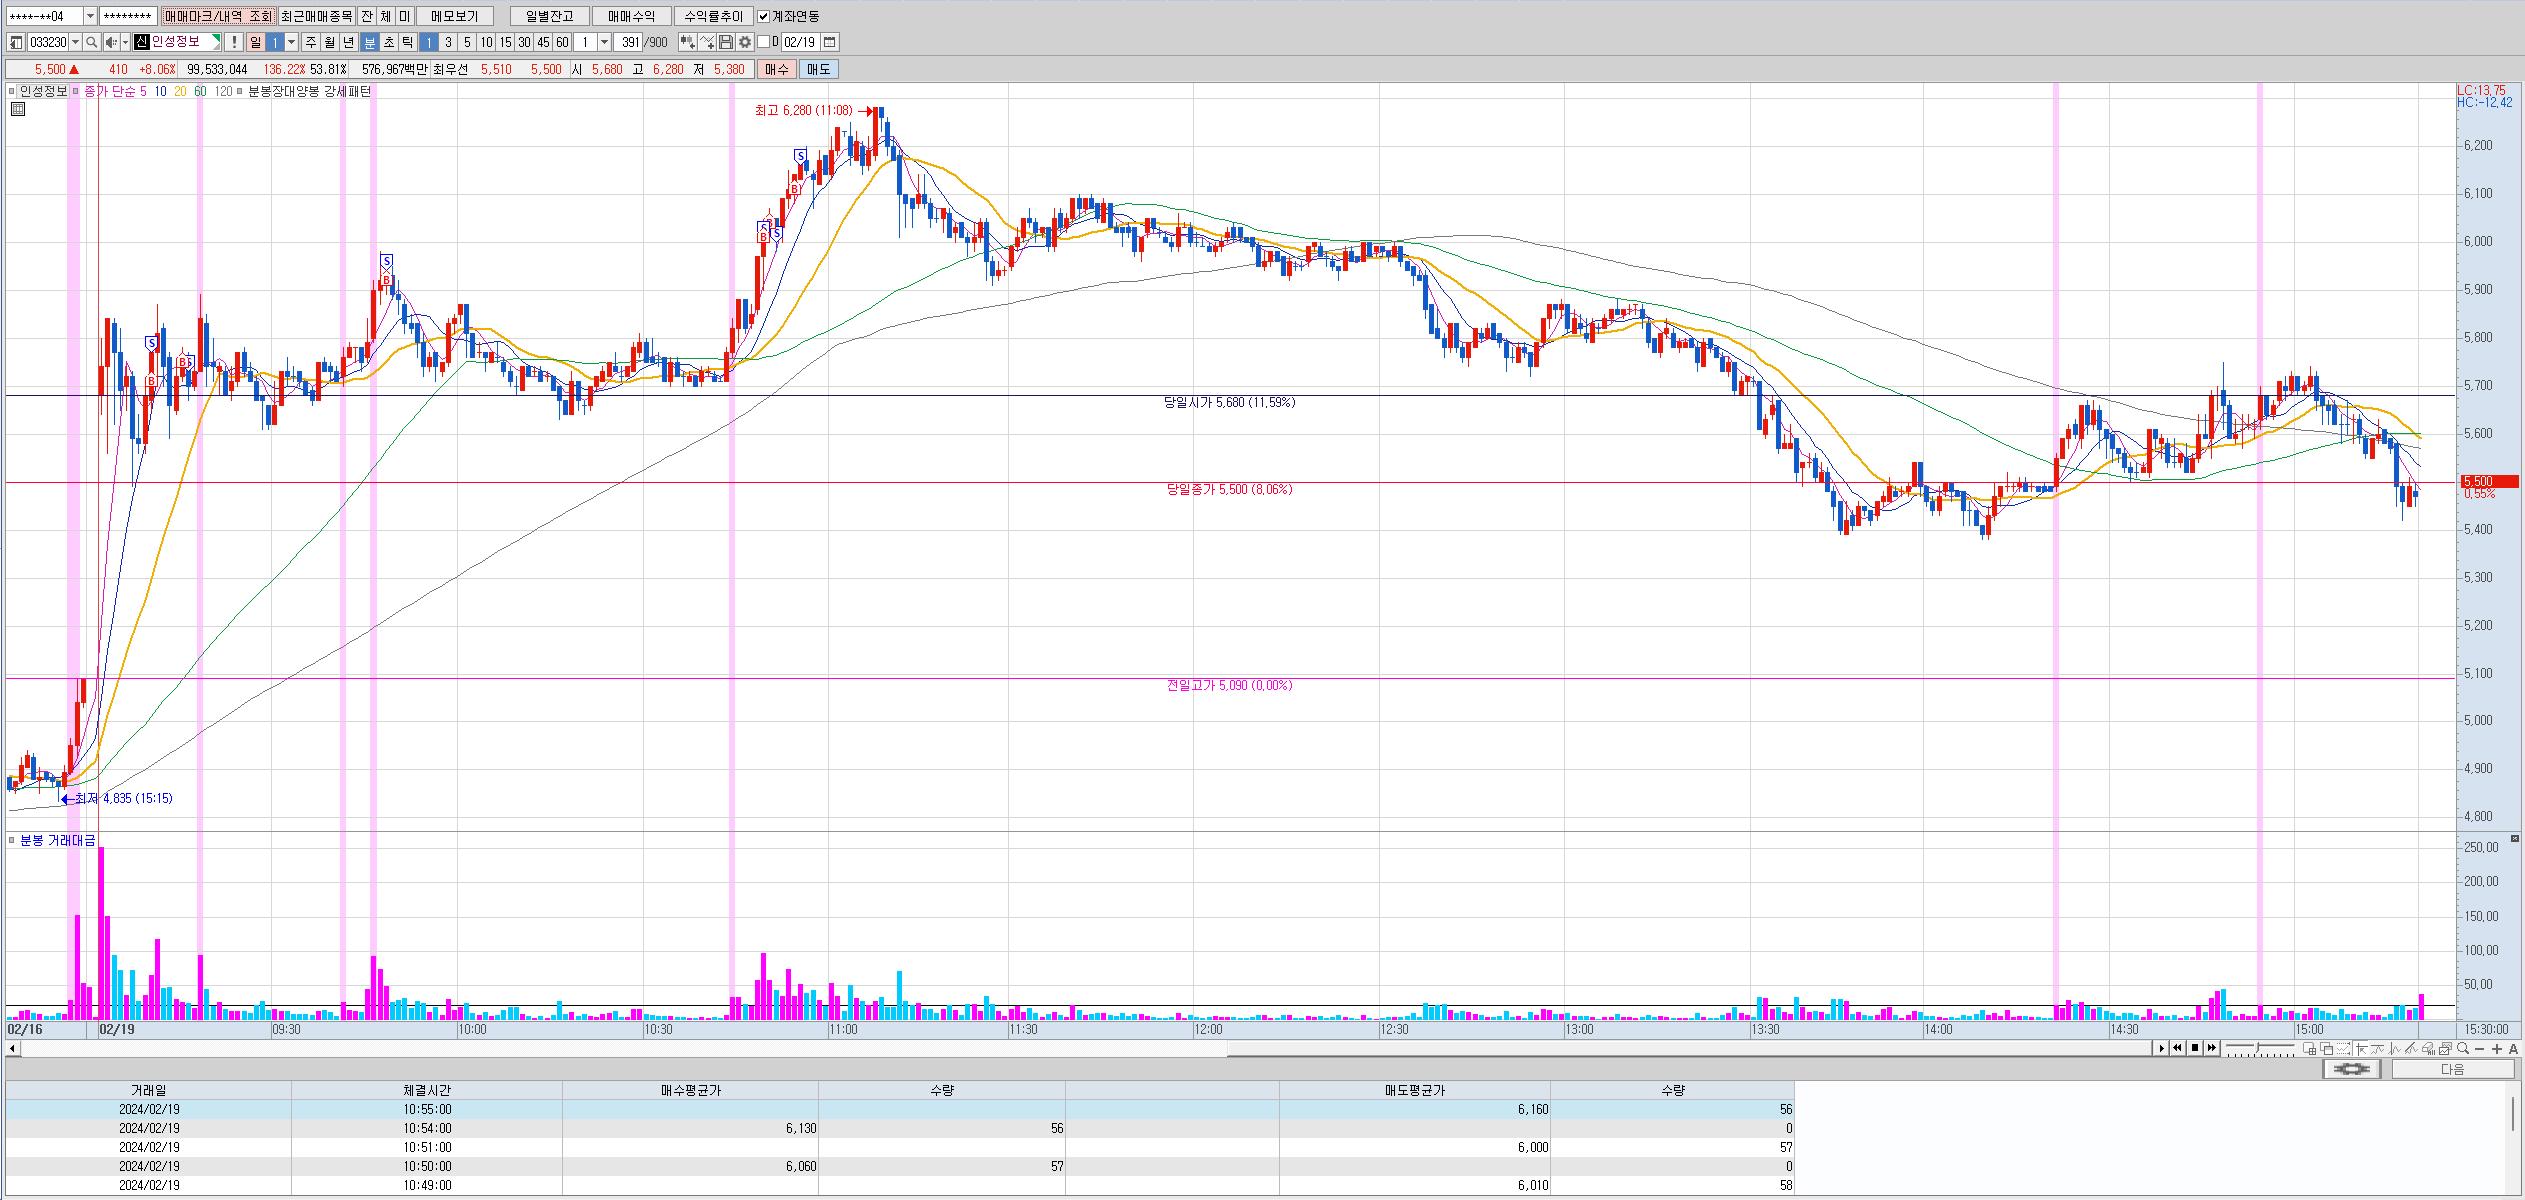Click the chart zoom slider handle
Screen dimensions: 2525x1200
(2258, 1048)
